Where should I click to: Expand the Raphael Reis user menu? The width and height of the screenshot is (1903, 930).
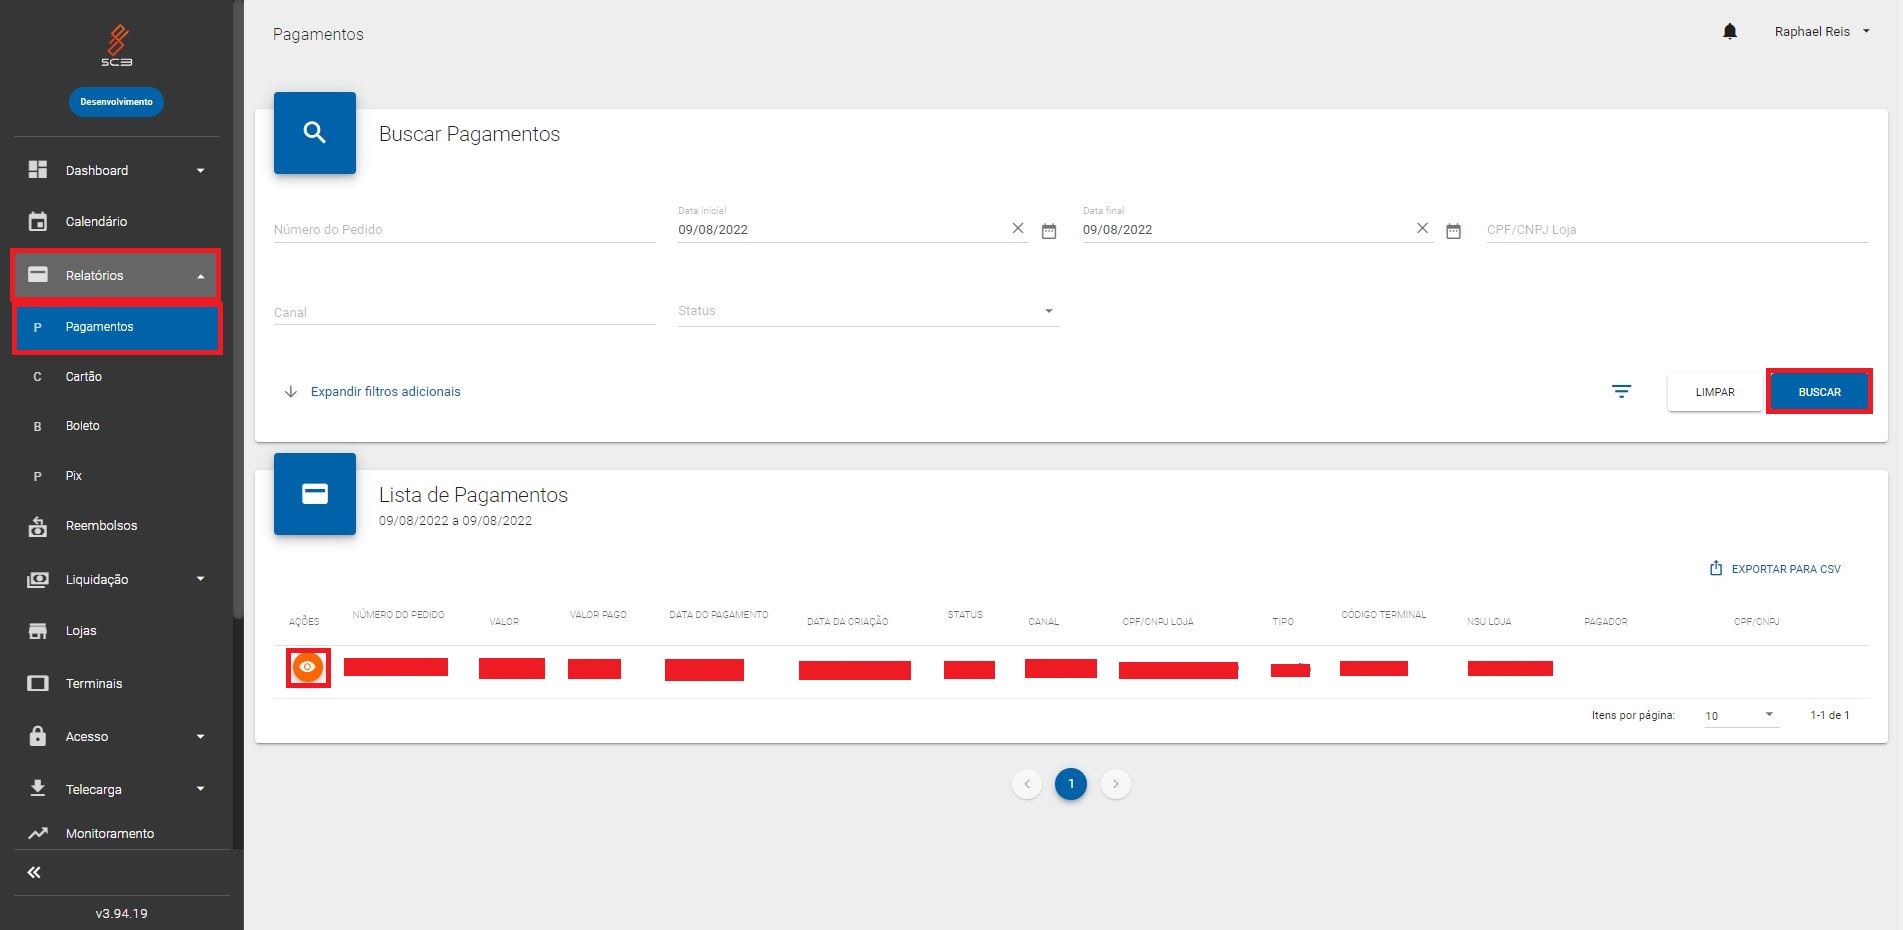[x=1821, y=32]
